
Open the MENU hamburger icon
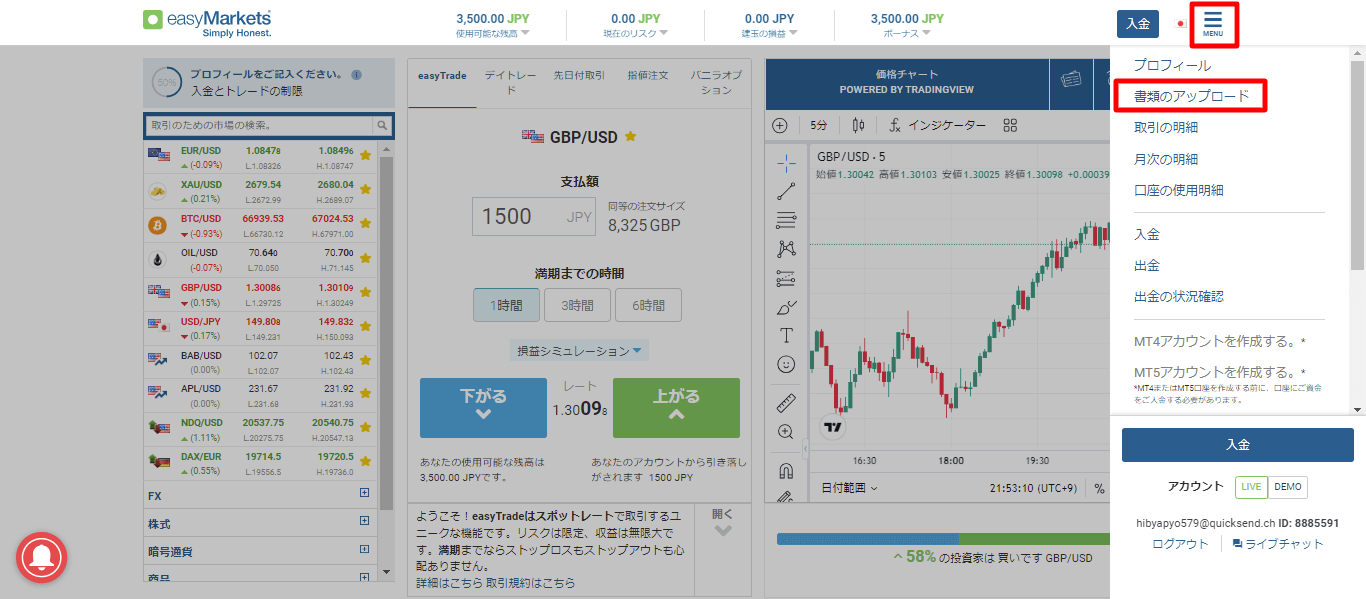point(1214,23)
